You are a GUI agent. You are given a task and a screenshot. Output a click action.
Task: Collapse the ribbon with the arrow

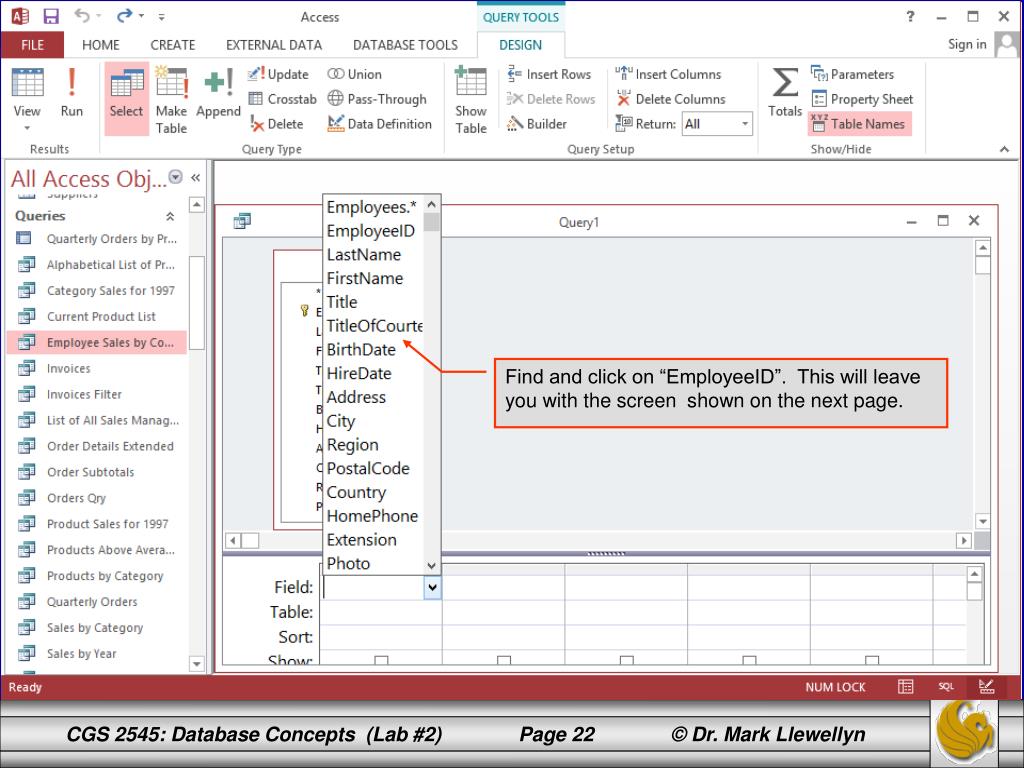1004,149
